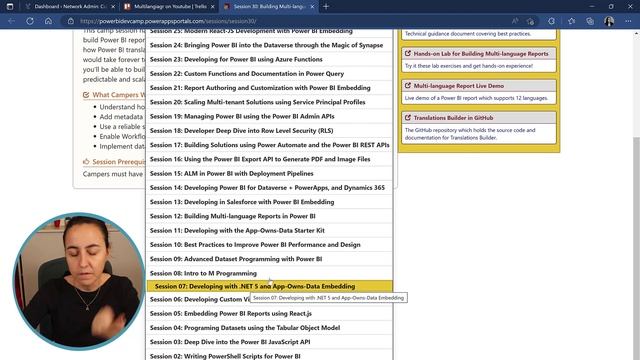Select Session 23: Developing using Azure Functions

(269, 60)
